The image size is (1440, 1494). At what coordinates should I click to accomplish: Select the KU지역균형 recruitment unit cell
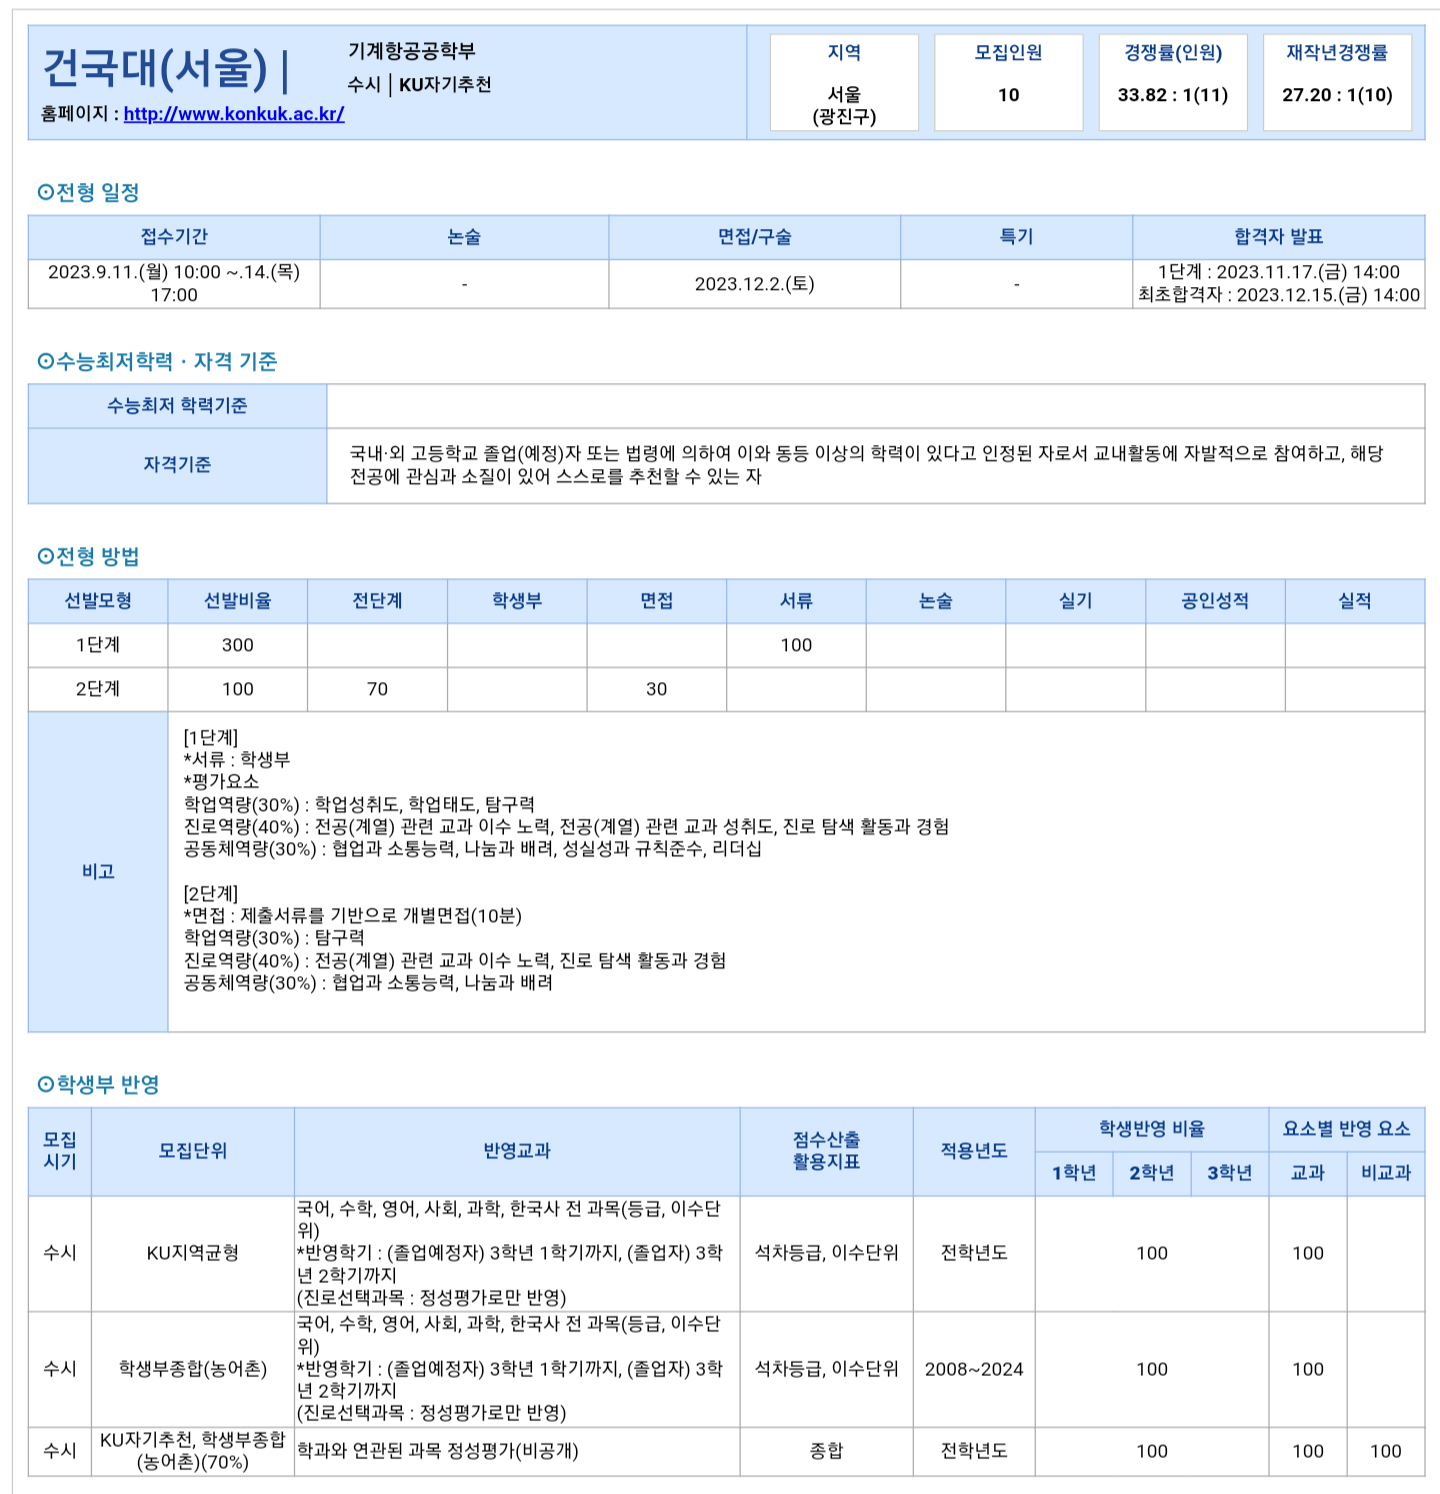(x=193, y=1254)
